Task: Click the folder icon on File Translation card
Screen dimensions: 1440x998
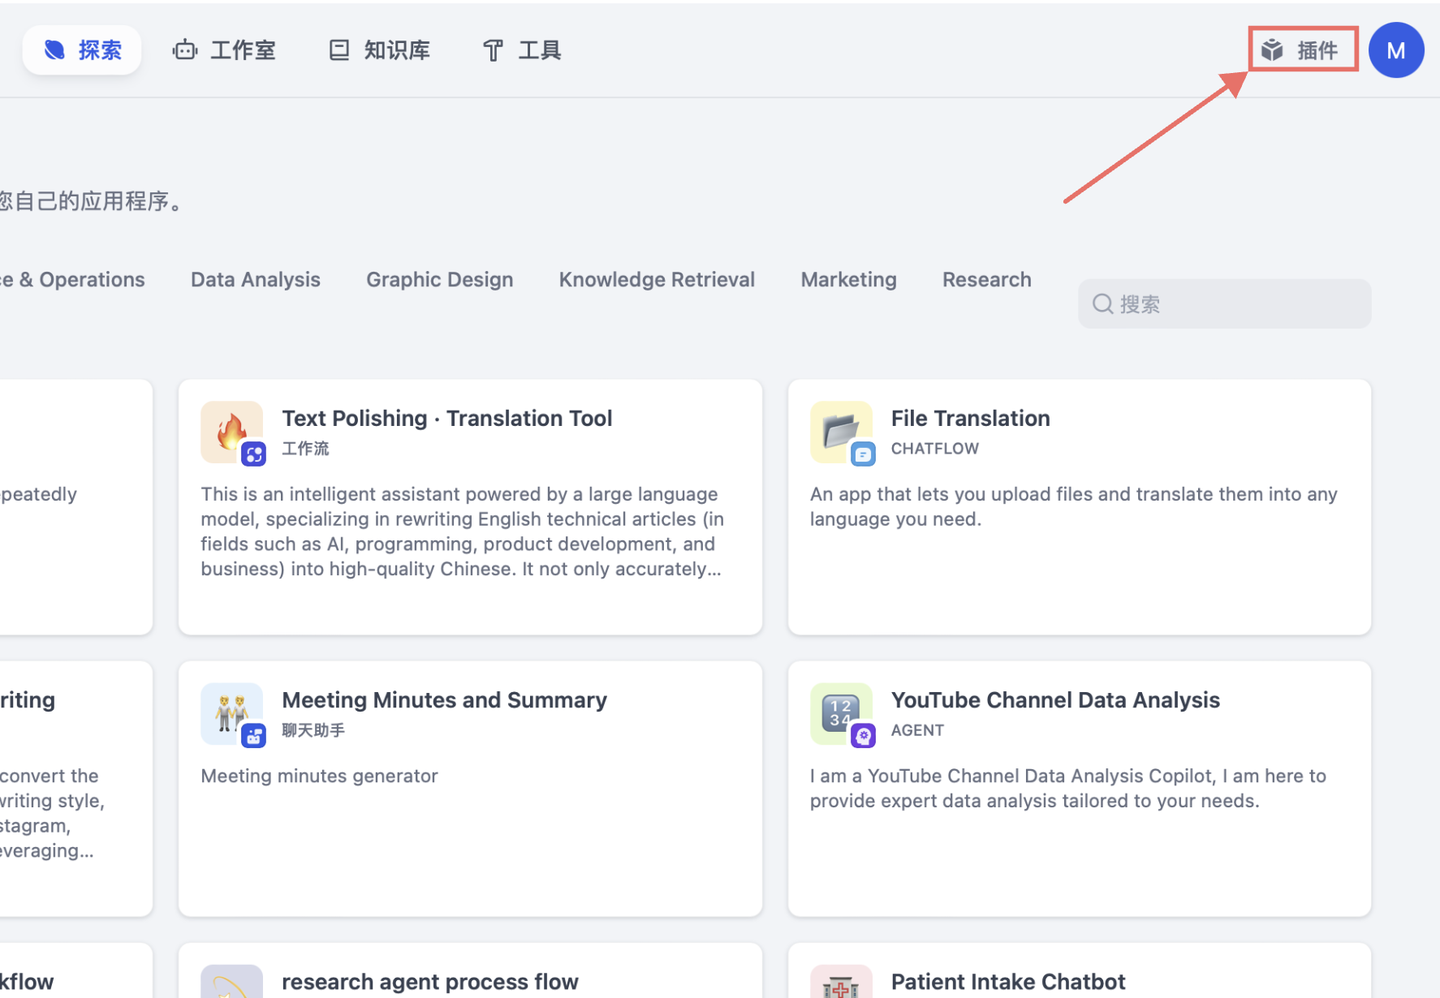Action: 841,430
